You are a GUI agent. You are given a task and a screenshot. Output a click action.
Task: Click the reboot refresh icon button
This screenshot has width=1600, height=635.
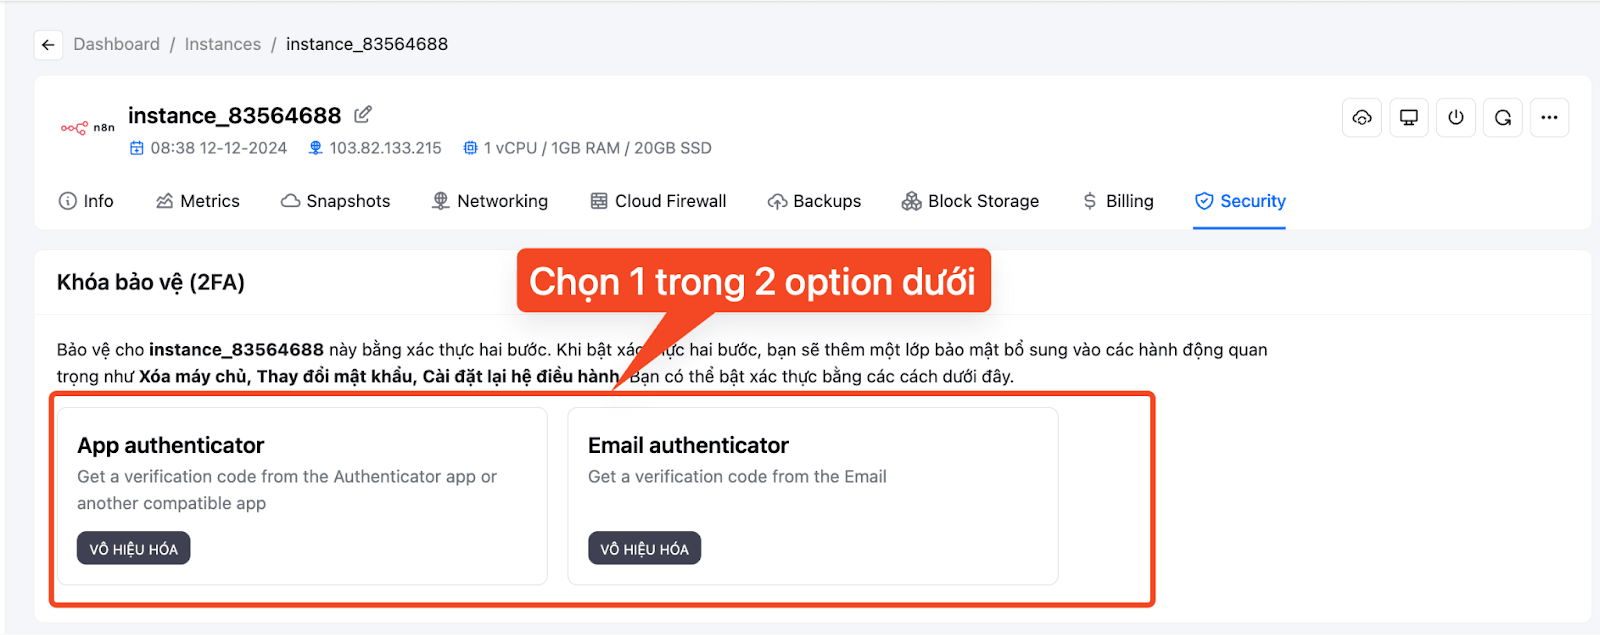pyautogui.click(x=1502, y=118)
